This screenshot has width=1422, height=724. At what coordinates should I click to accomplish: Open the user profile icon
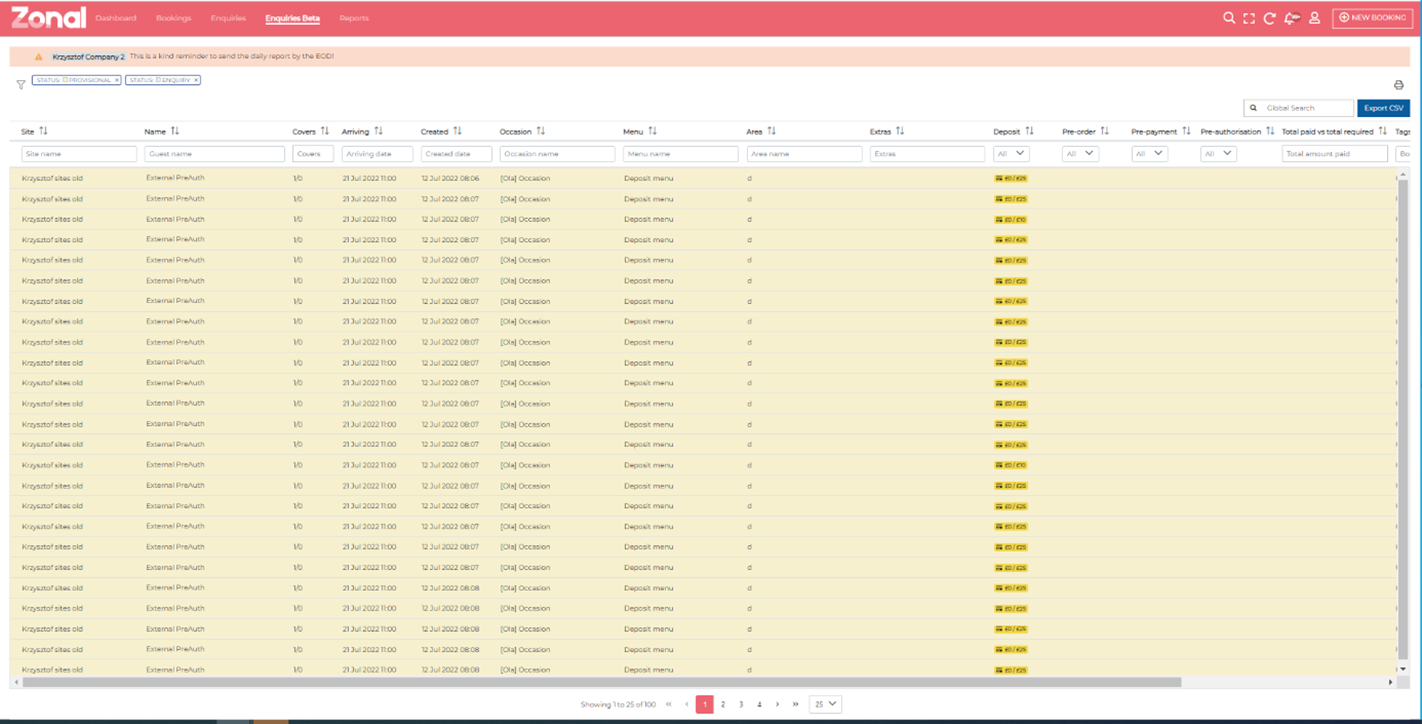(1314, 18)
